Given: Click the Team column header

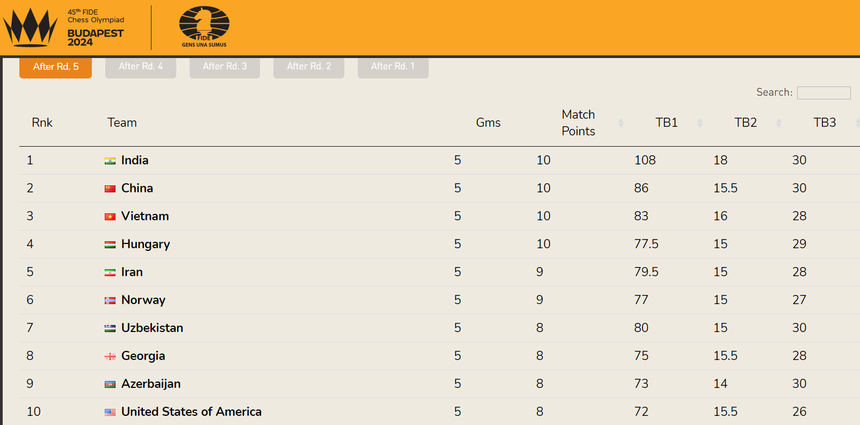Looking at the screenshot, I should click(122, 123).
